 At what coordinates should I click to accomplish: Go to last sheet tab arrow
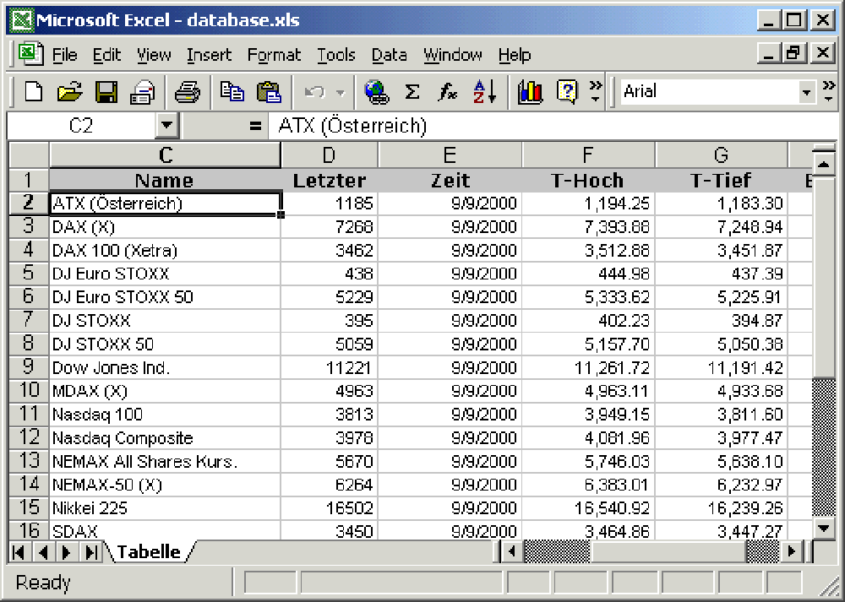click(92, 552)
